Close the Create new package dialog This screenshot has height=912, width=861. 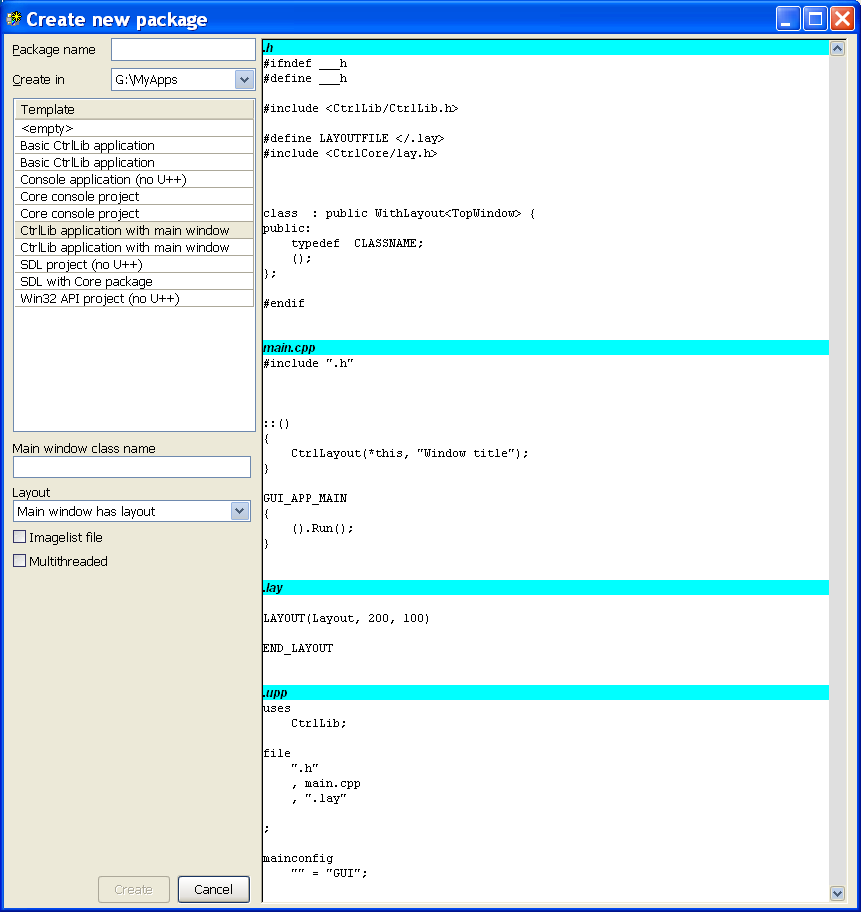[841, 18]
